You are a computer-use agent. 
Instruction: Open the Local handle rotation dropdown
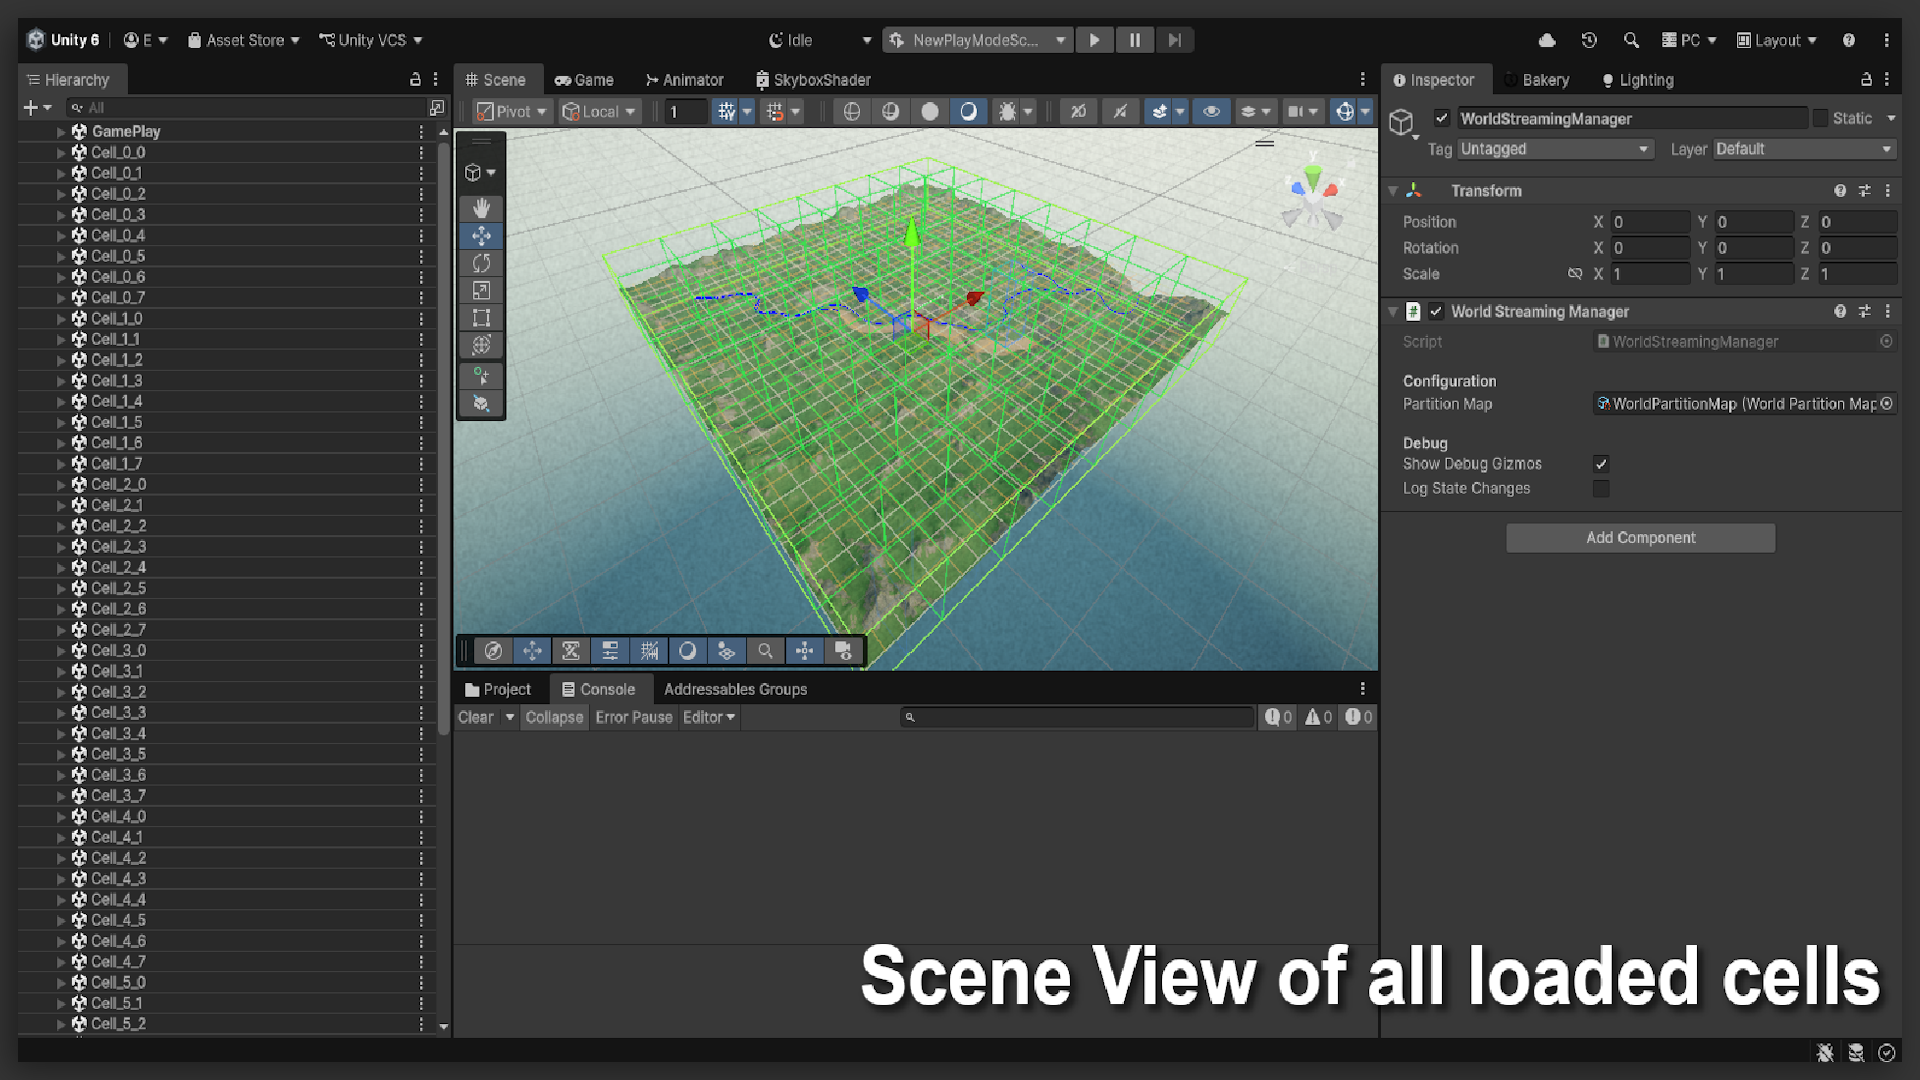click(599, 112)
